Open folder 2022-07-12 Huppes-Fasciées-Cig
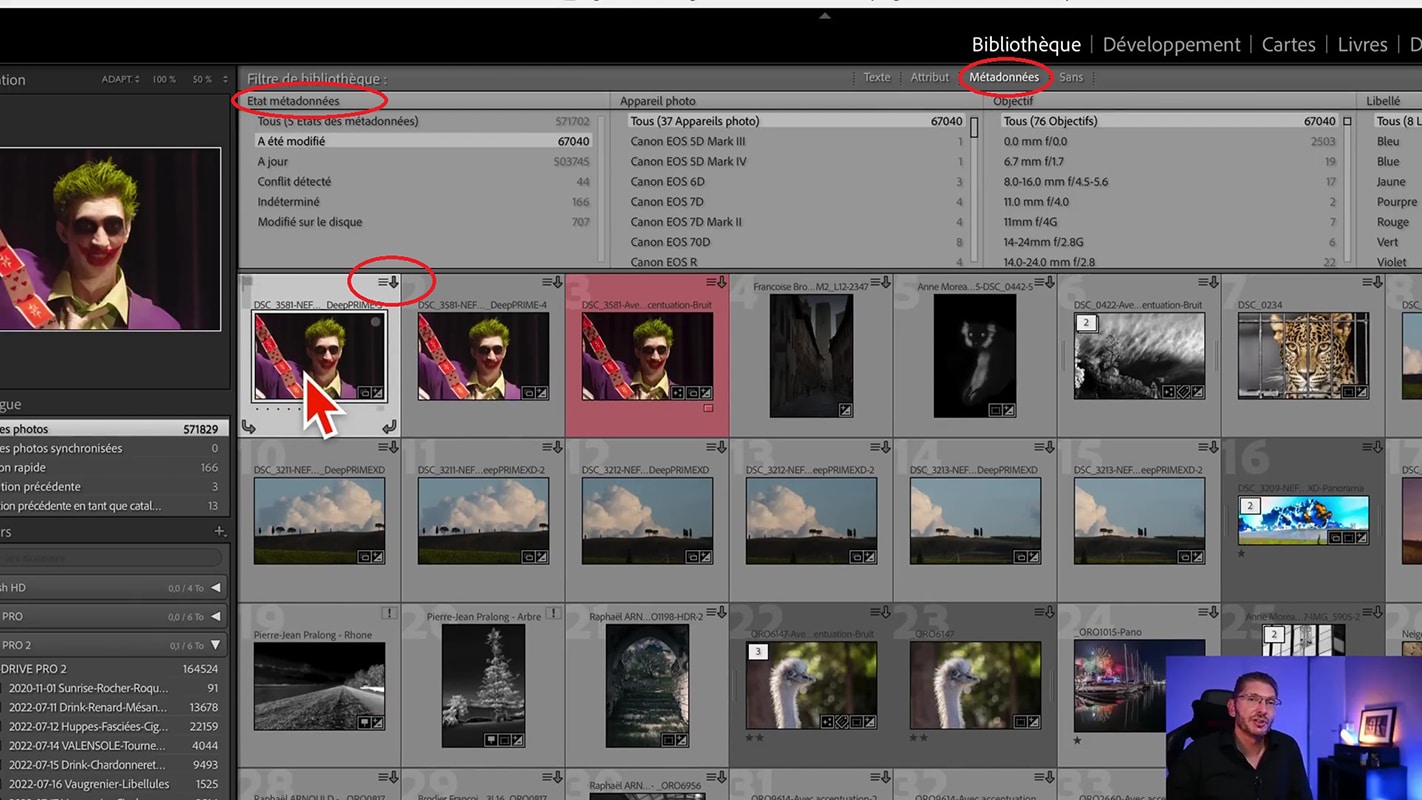 point(112,727)
